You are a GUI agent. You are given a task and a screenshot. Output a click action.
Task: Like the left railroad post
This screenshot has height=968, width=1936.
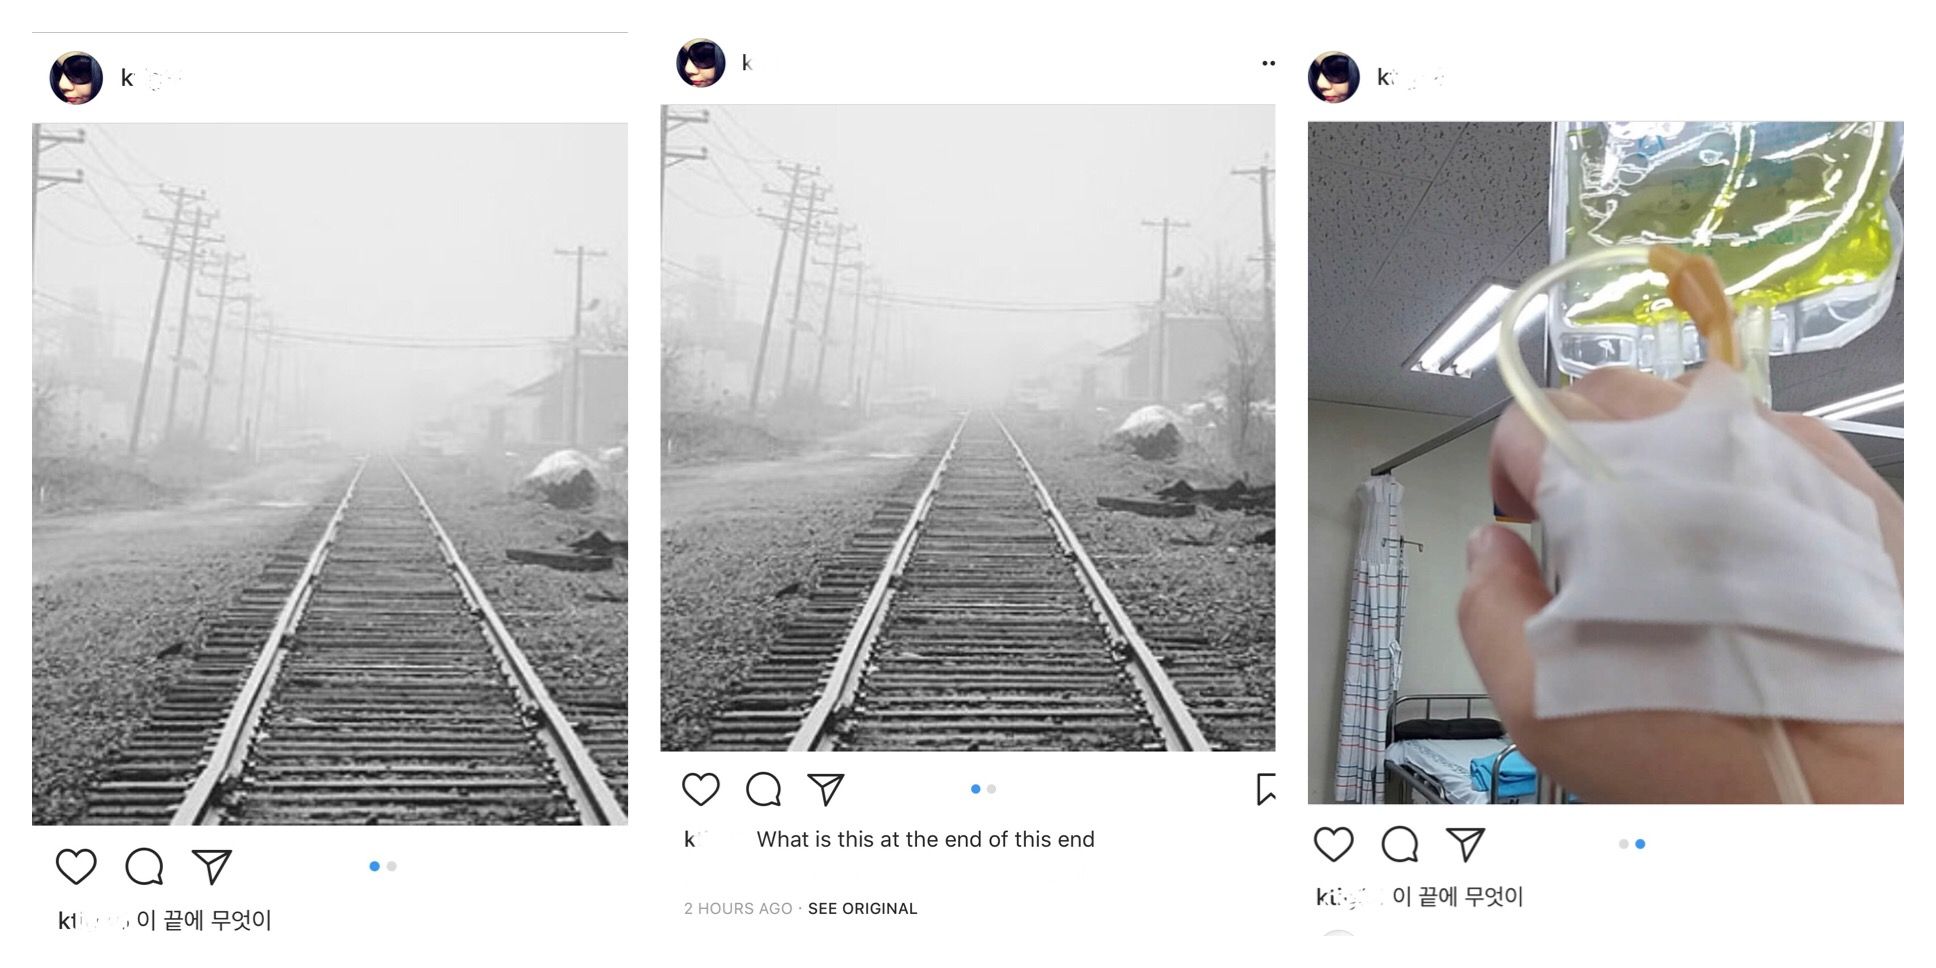(76, 866)
